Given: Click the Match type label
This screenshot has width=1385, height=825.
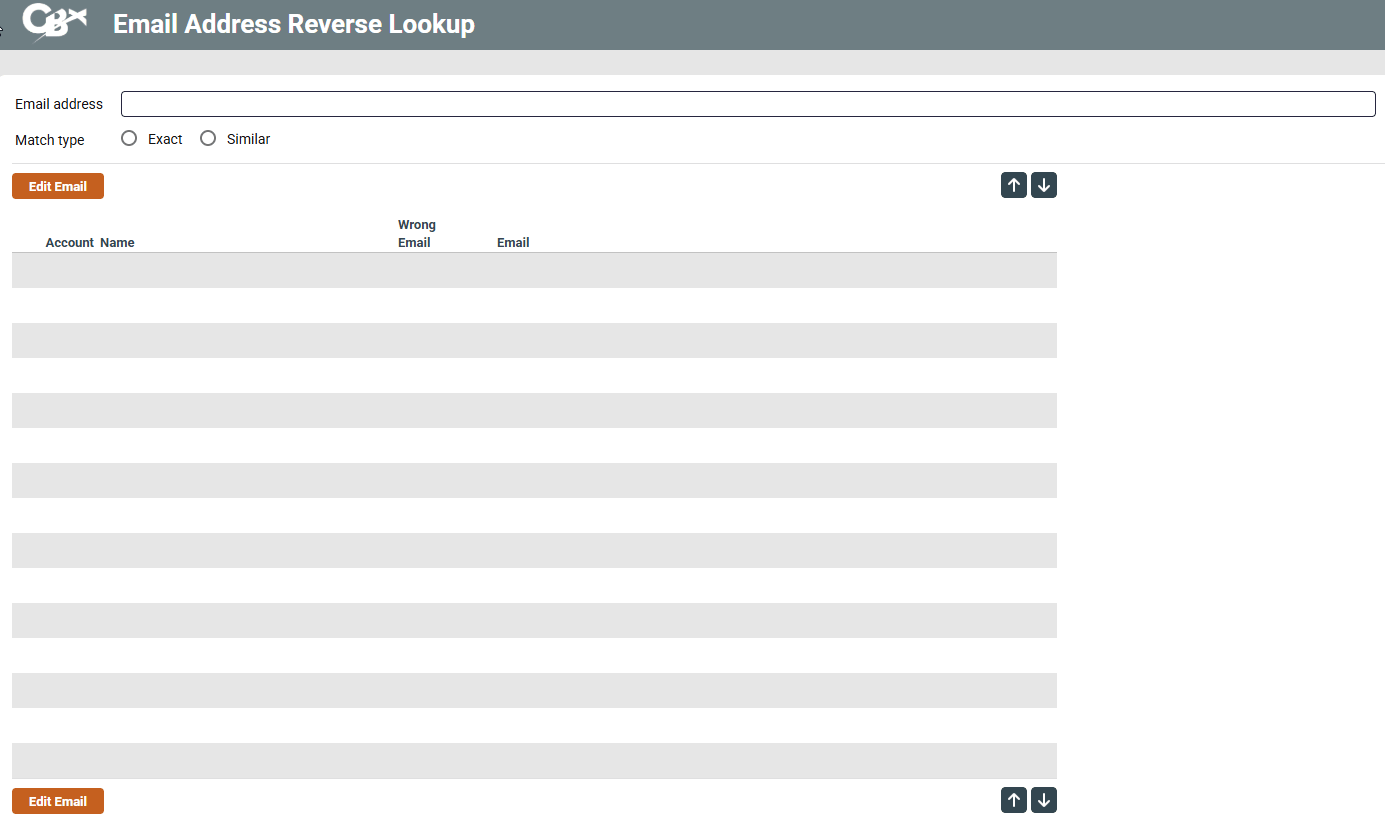Looking at the screenshot, I should coord(50,140).
